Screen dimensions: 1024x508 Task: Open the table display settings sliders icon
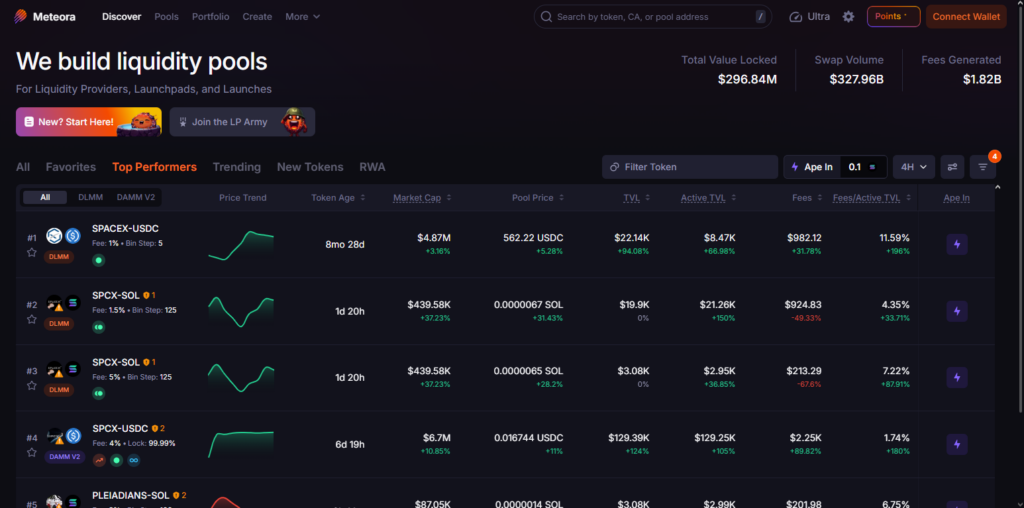pos(952,167)
